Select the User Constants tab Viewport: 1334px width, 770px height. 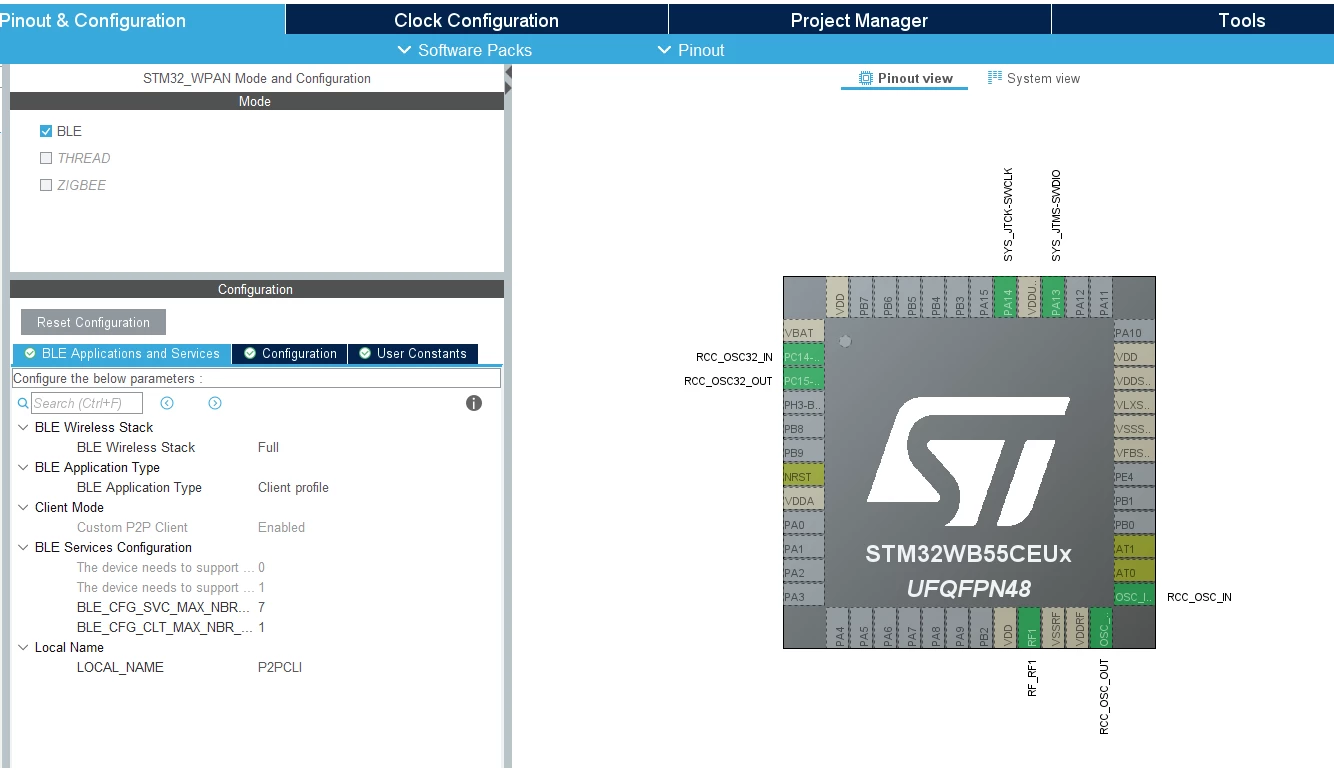pyautogui.click(x=413, y=354)
